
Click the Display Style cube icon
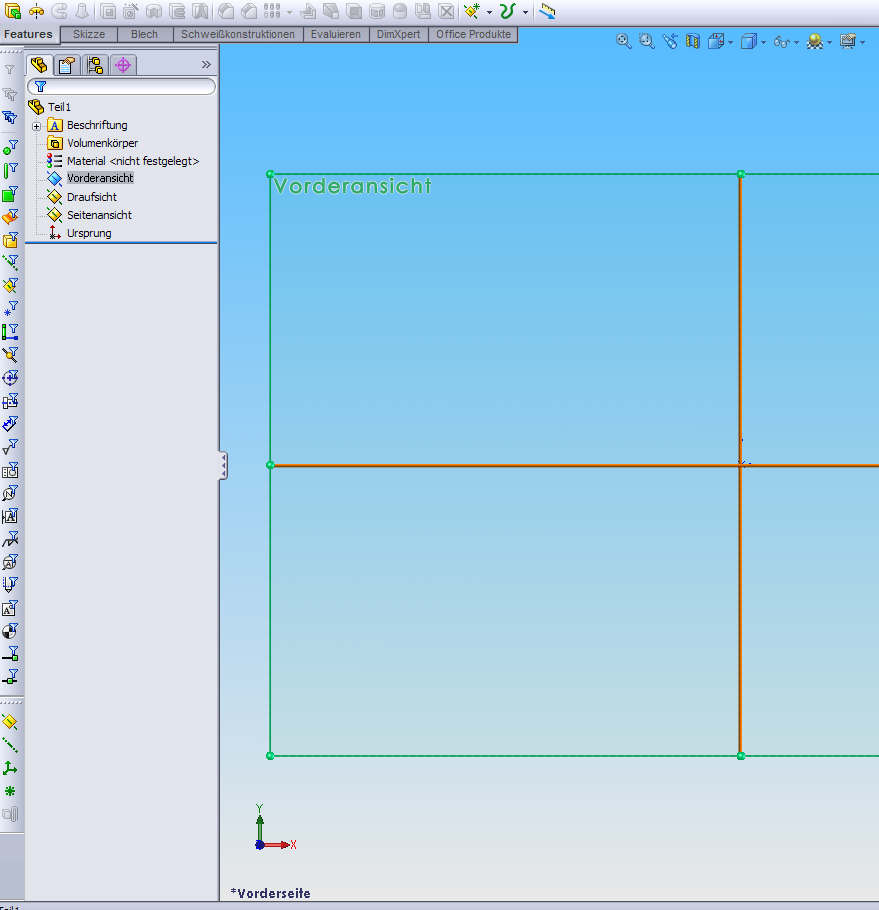(x=748, y=41)
